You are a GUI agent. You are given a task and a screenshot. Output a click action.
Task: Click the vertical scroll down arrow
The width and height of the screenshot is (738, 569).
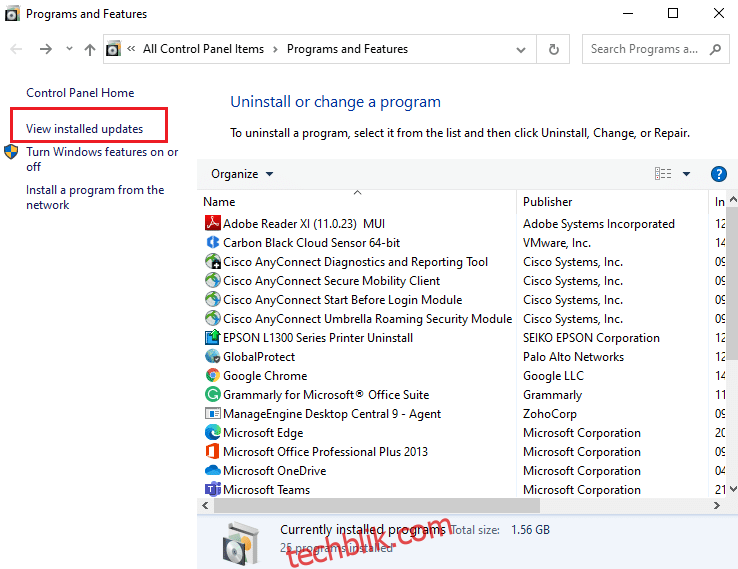733,489
